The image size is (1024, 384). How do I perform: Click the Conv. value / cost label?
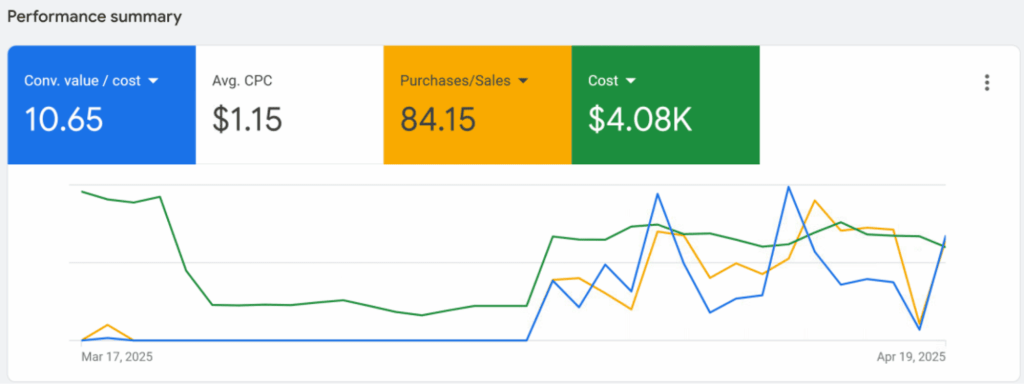pos(82,81)
